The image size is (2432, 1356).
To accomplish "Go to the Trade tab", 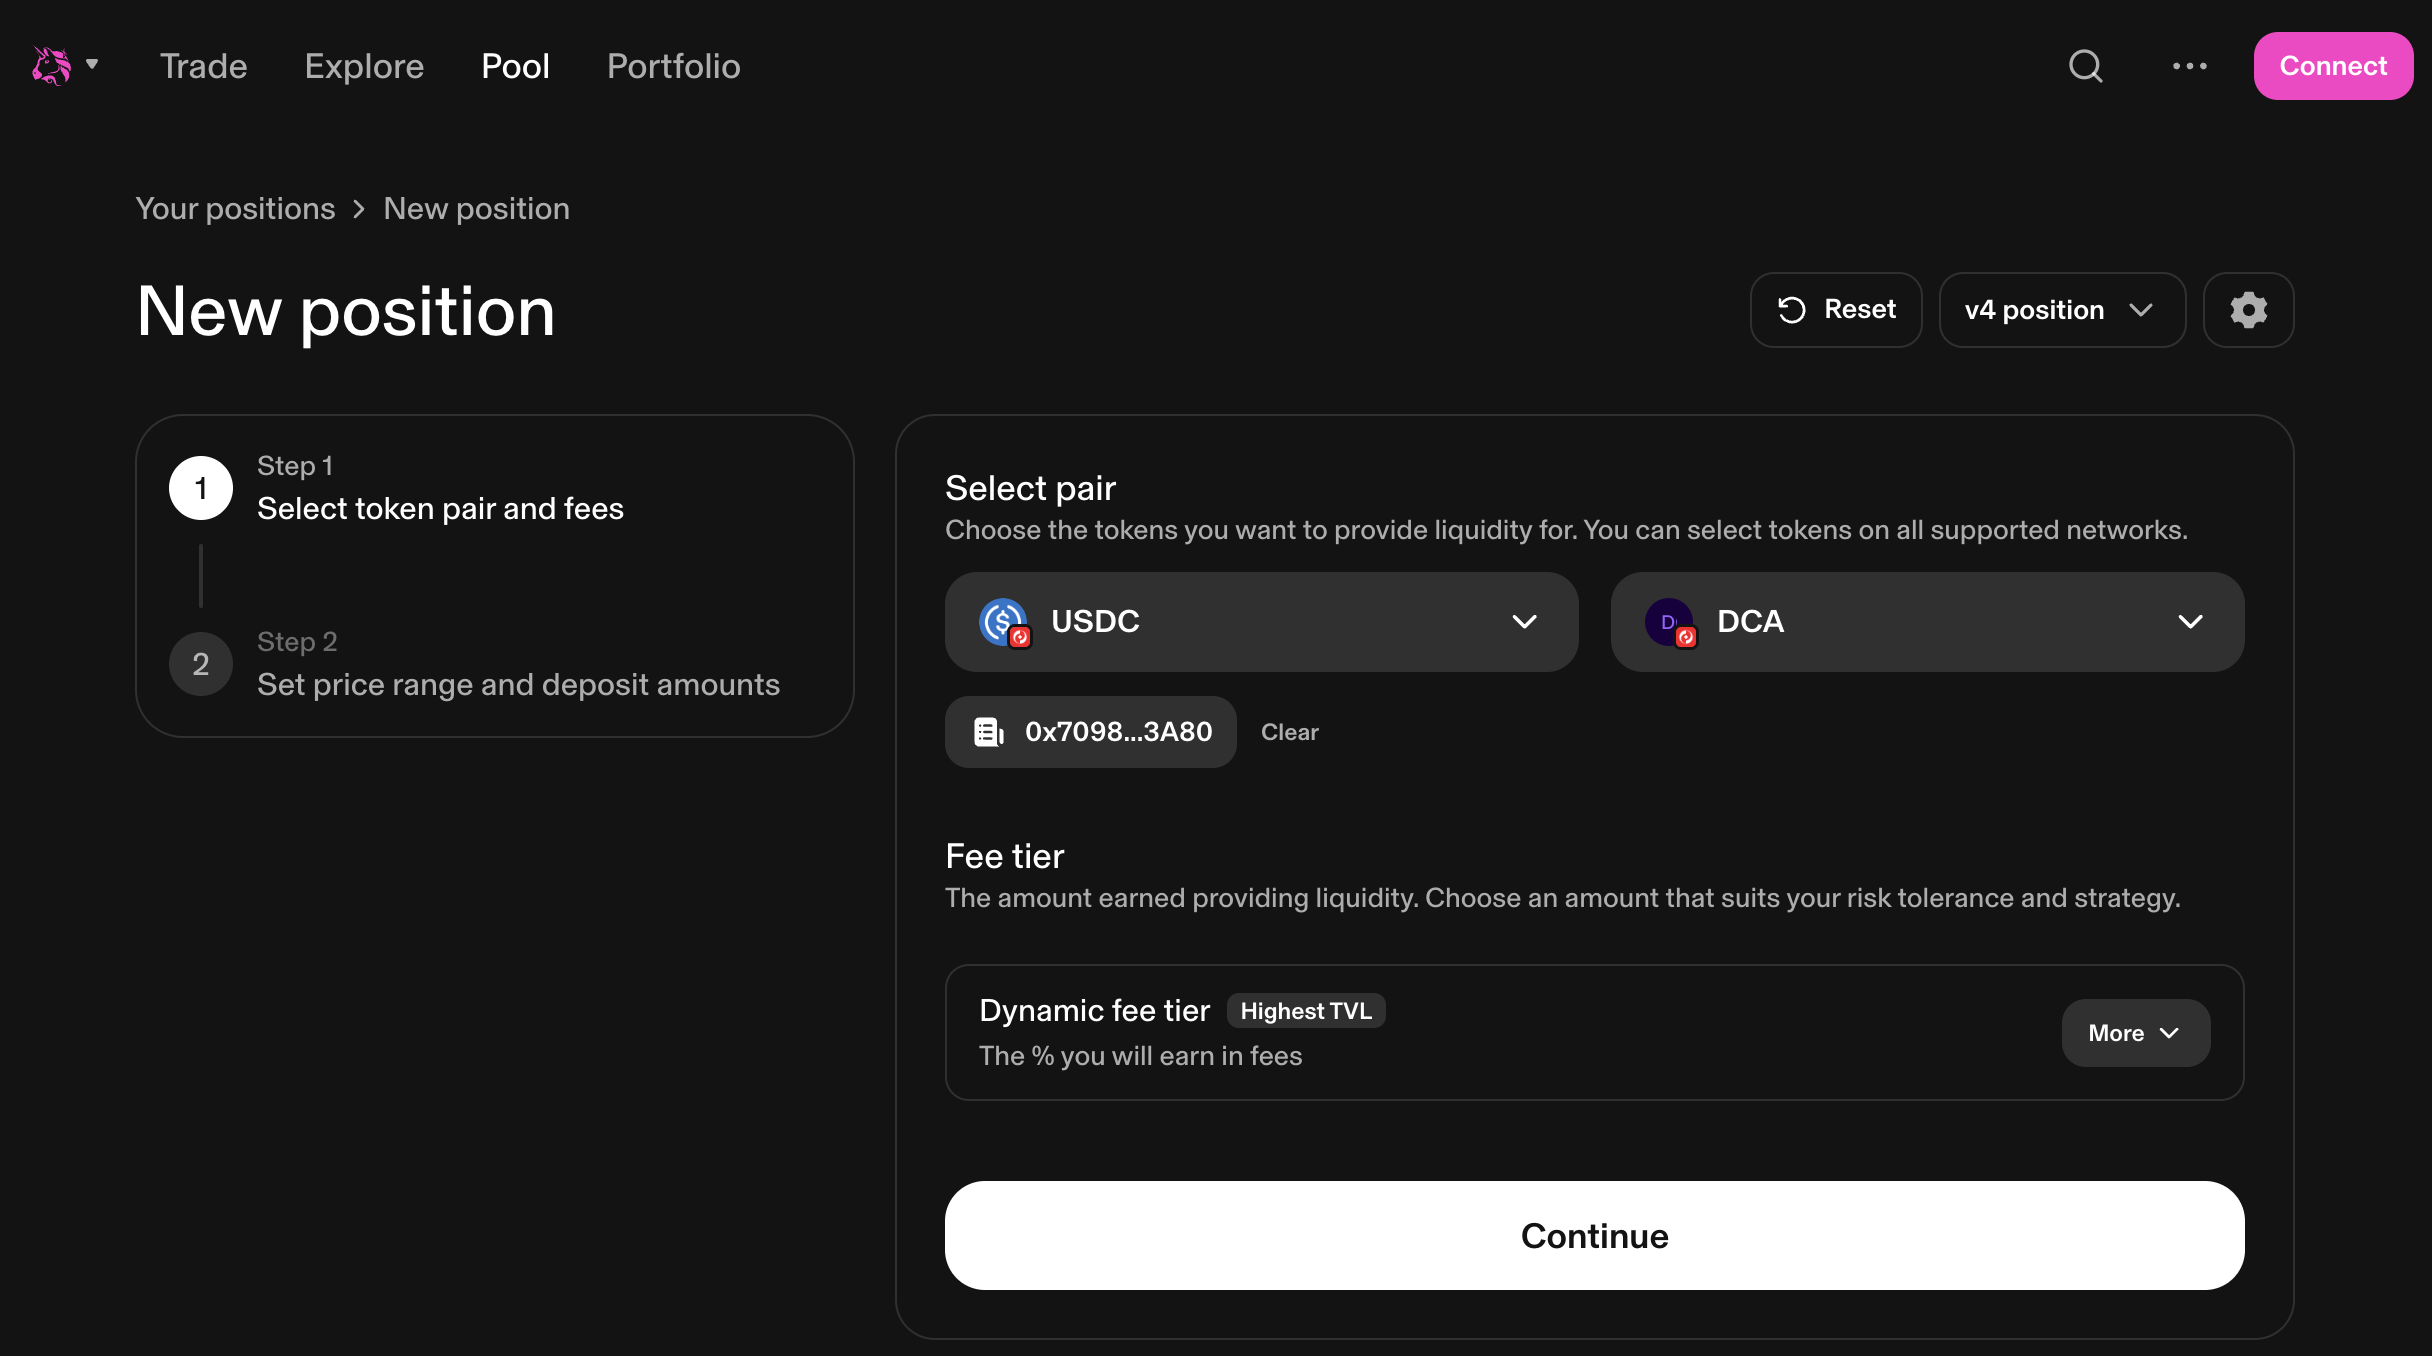I will (x=204, y=66).
